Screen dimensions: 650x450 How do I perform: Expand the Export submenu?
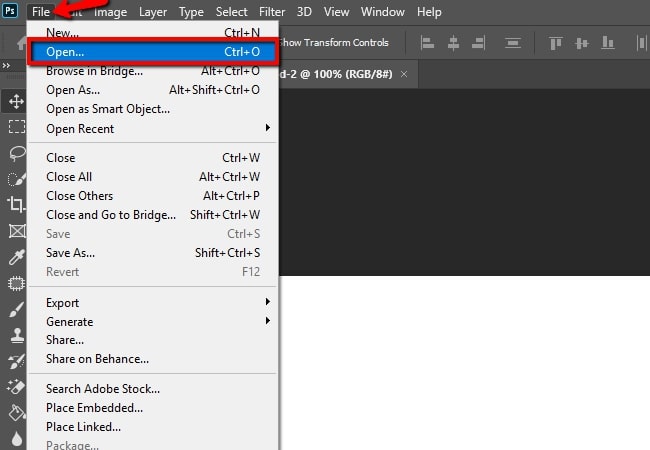pos(153,302)
